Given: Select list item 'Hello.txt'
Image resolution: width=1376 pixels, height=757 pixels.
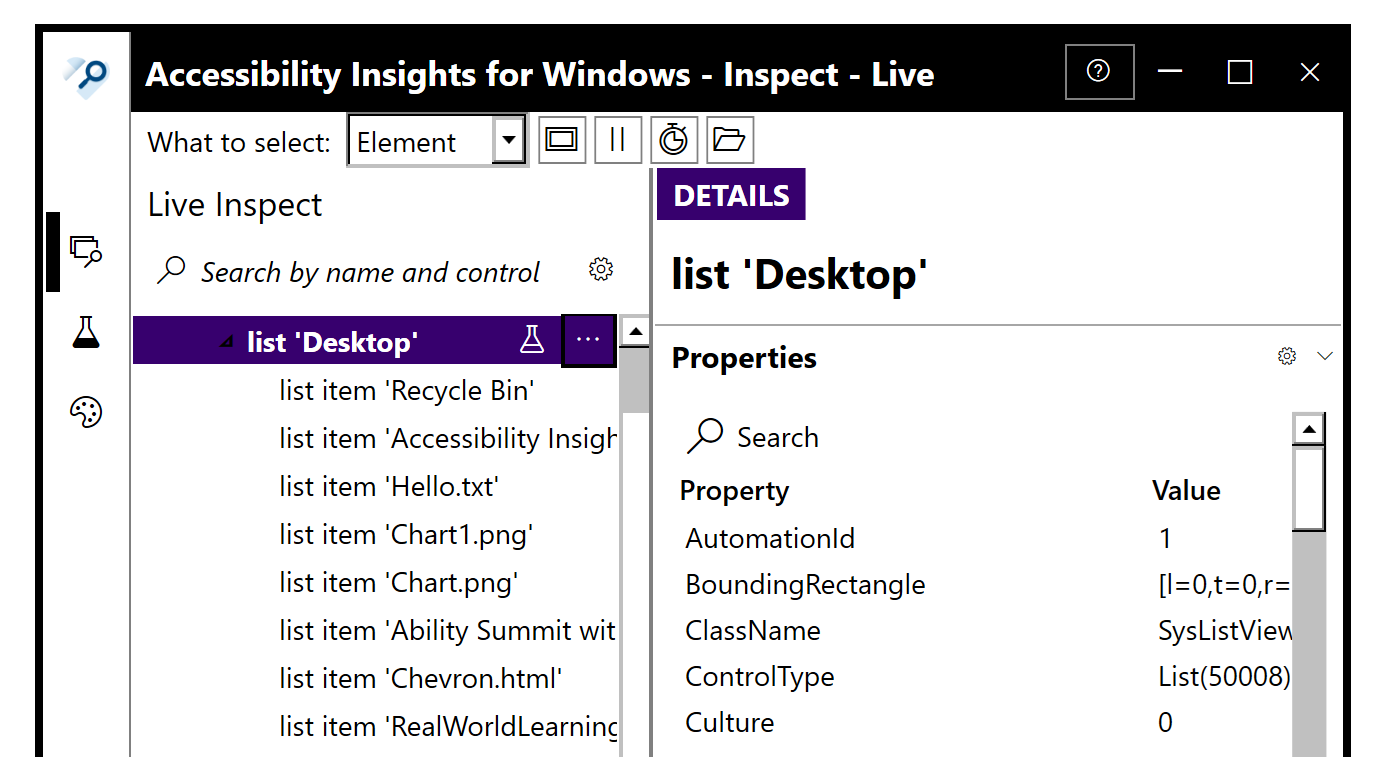Looking at the screenshot, I should [389, 486].
